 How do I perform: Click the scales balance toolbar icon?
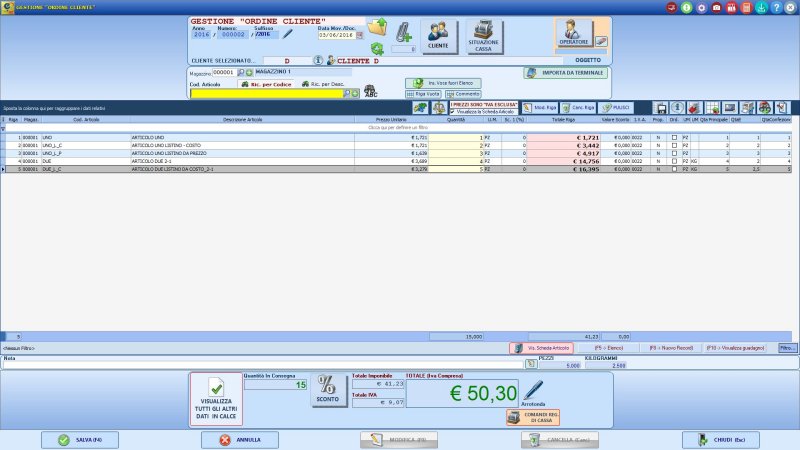pyautogui.click(x=438, y=108)
